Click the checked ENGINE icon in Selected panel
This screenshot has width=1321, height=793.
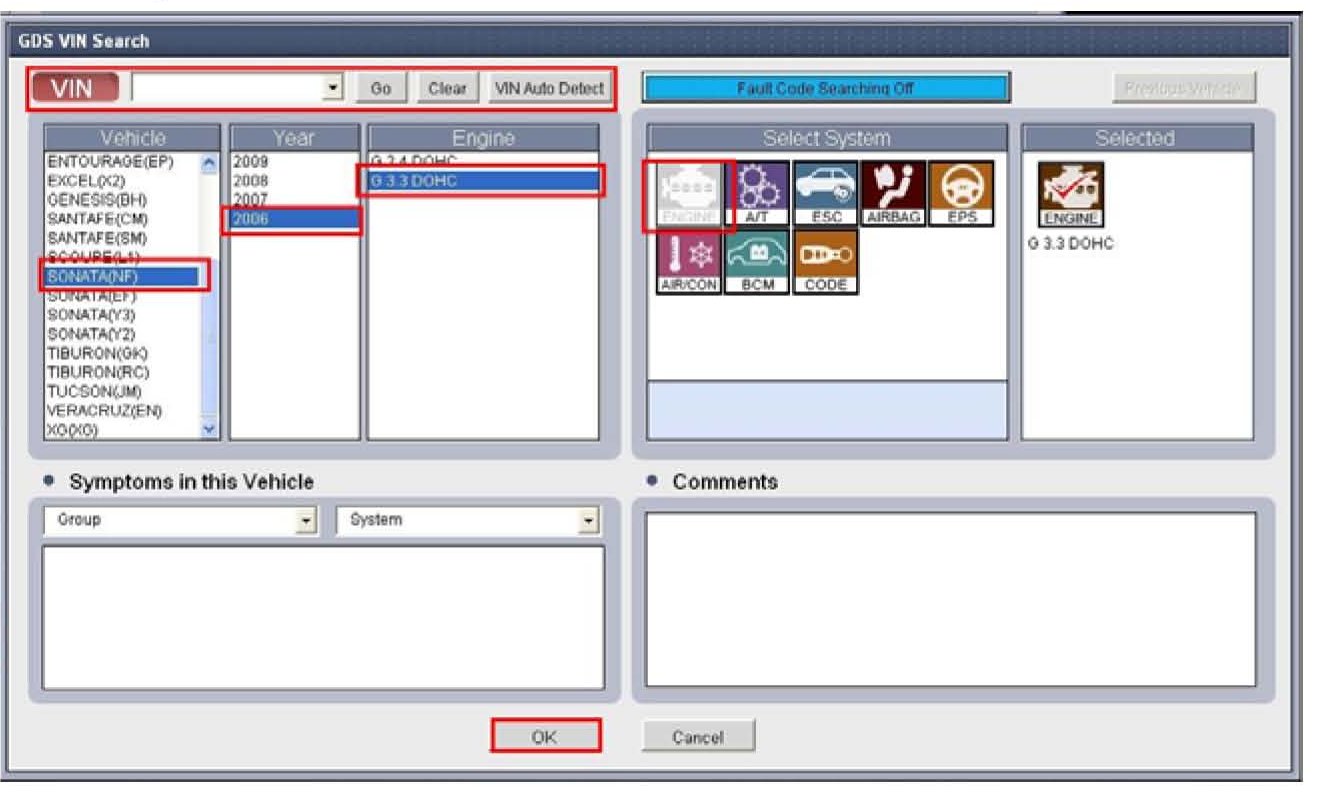(1071, 195)
